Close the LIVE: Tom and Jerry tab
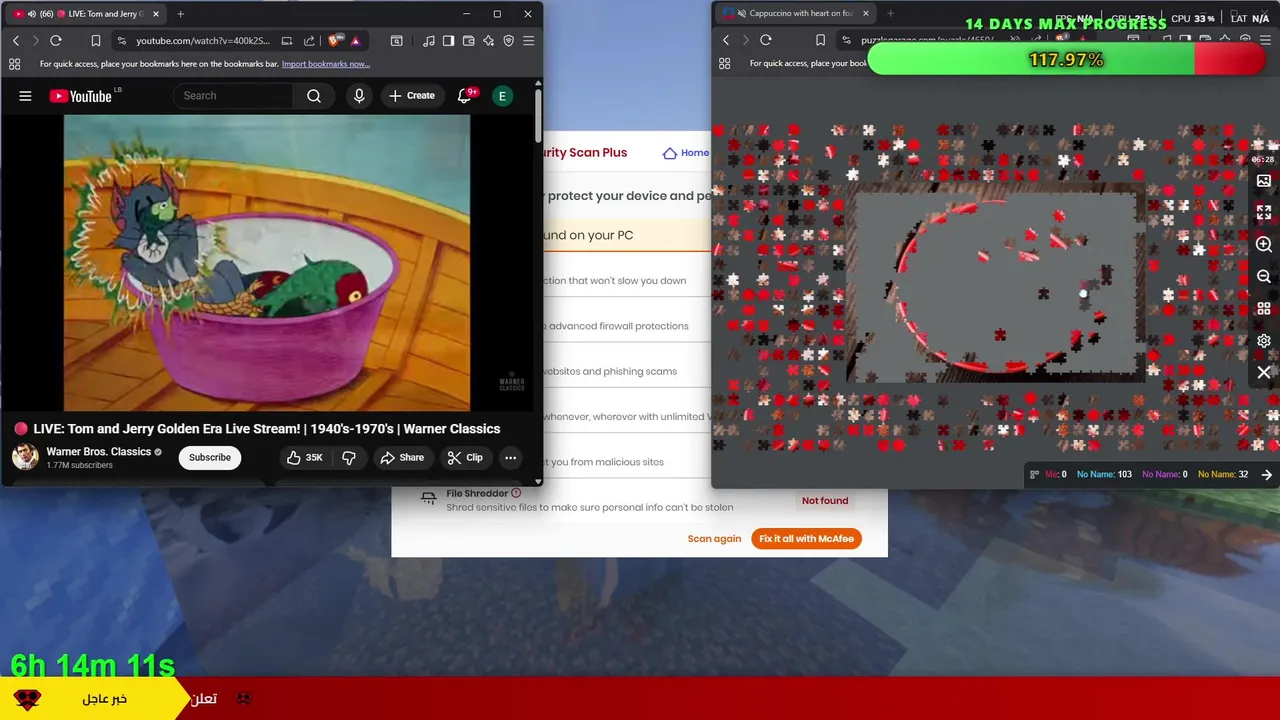The height and width of the screenshot is (720, 1280). point(154,14)
